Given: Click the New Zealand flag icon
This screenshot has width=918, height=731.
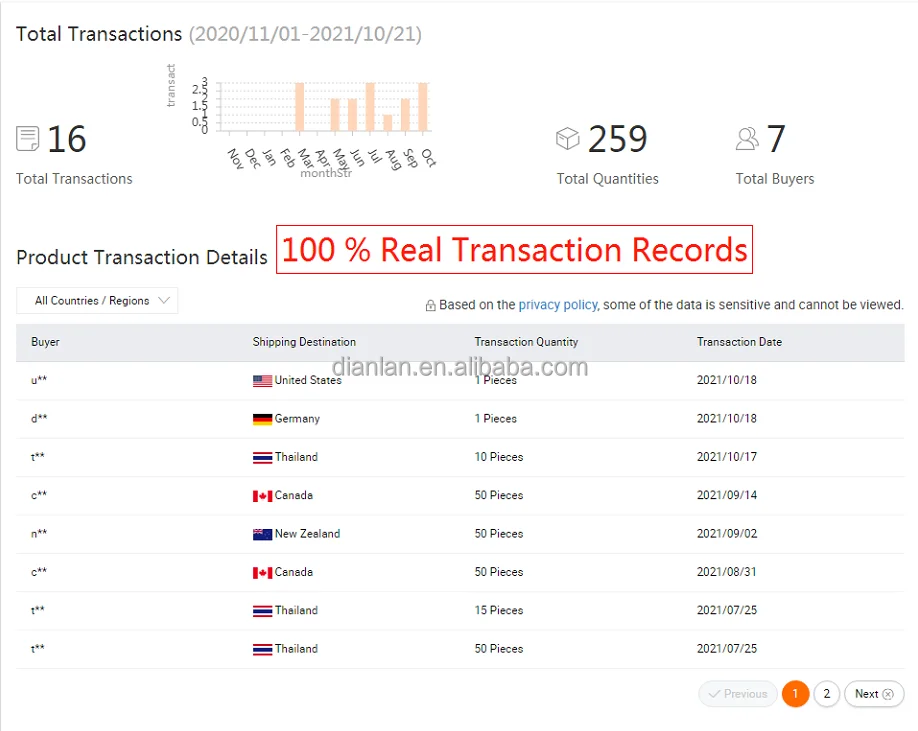Looking at the screenshot, I should point(262,534).
